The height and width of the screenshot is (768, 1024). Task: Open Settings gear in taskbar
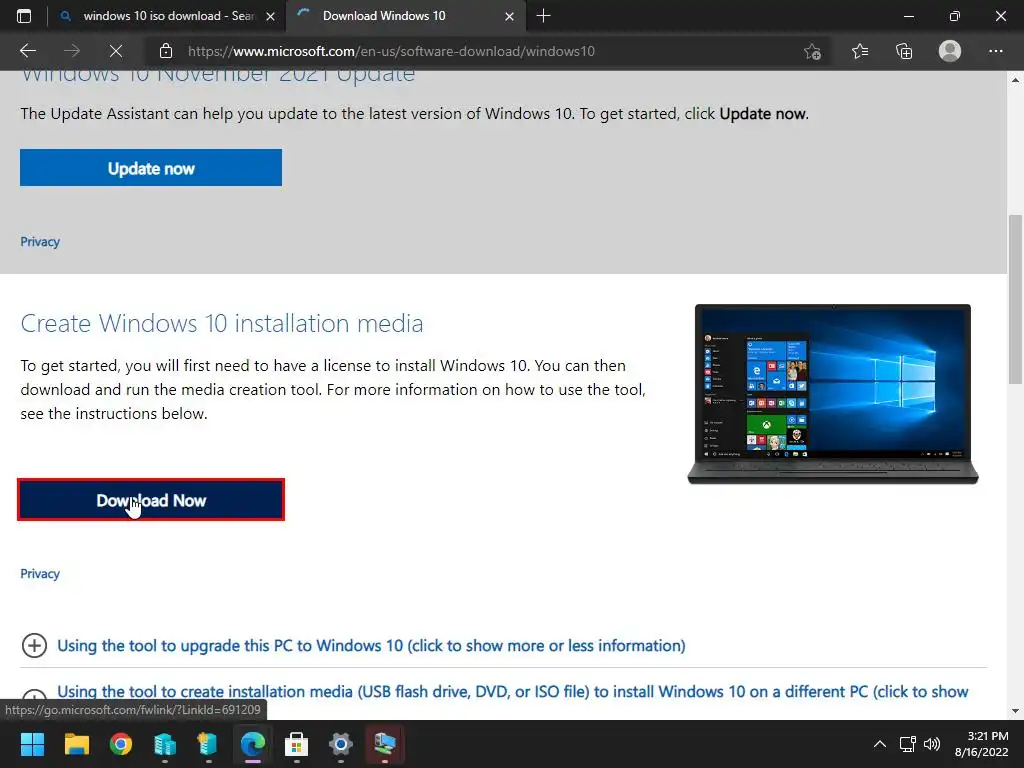pyautogui.click(x=340, y=744)
